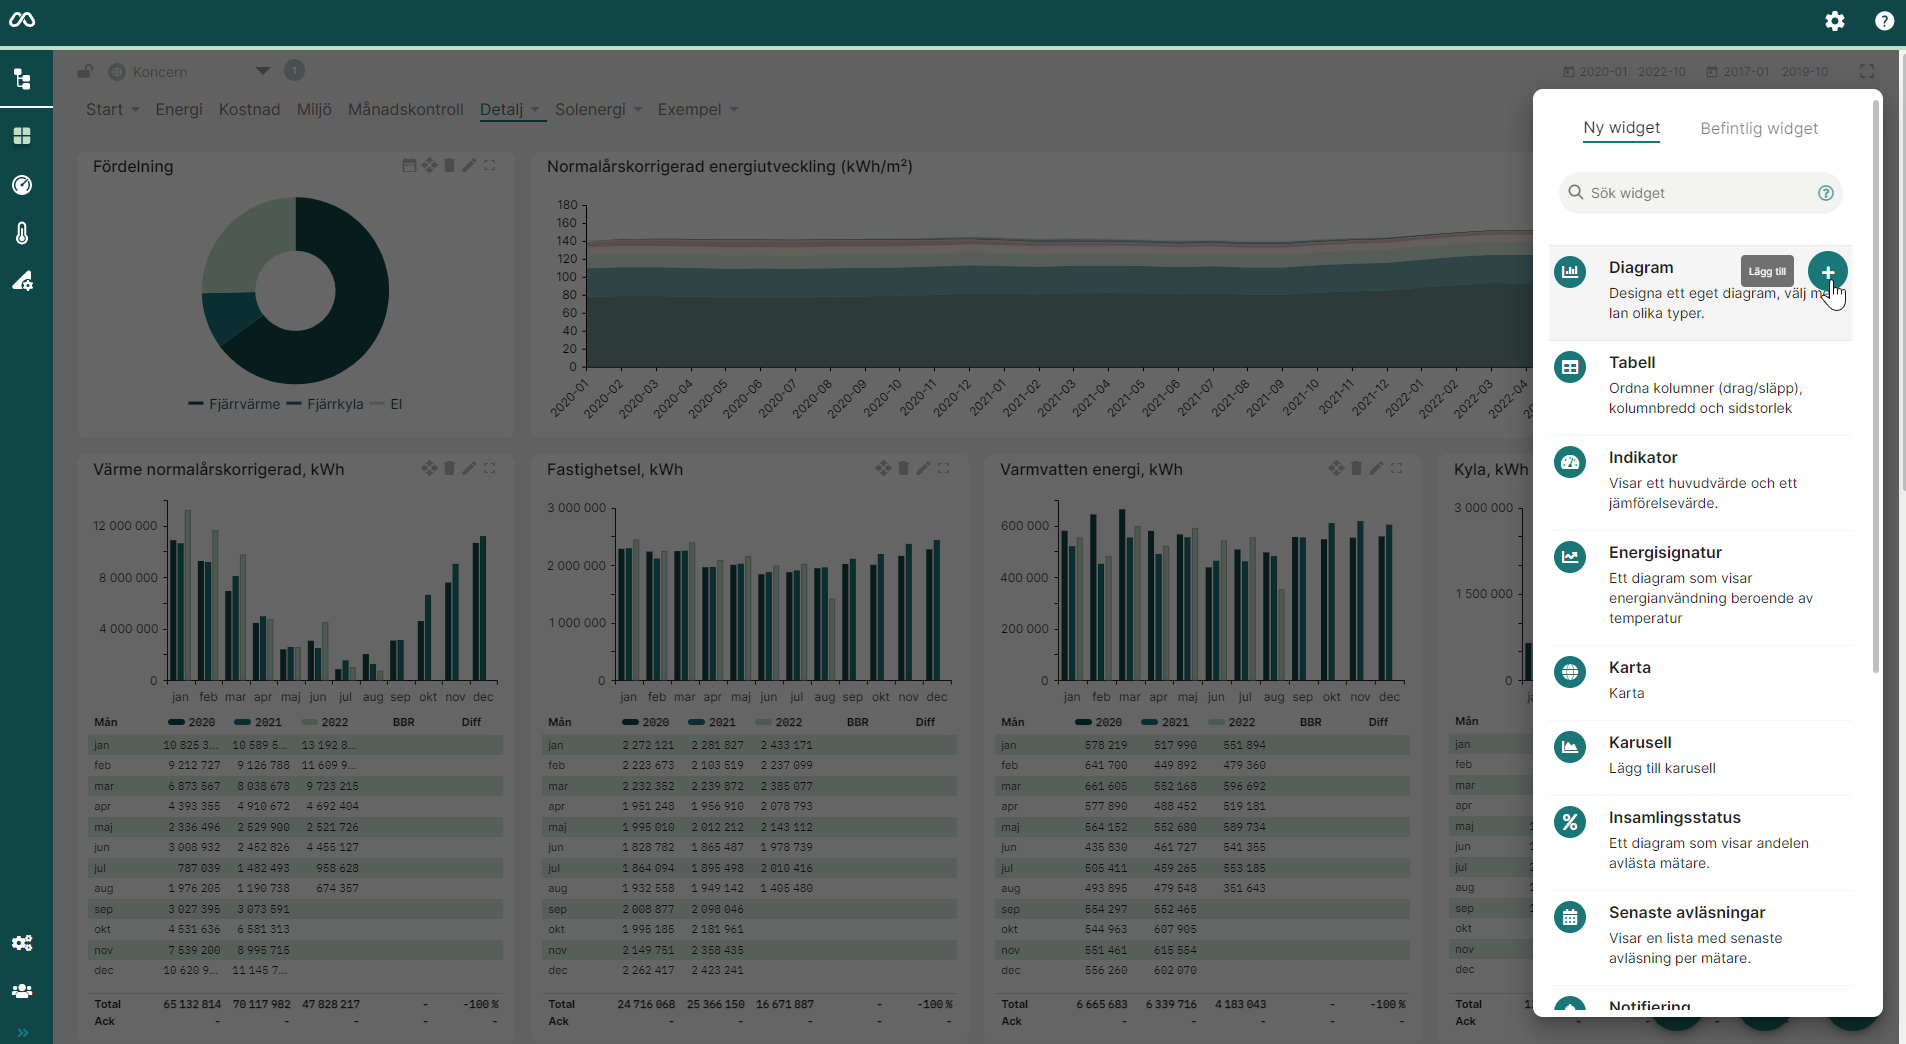This screenshot has width=1906, height=1044.
Task: Open the structure tree icon in sidebar
Action: tap(22, 79)
